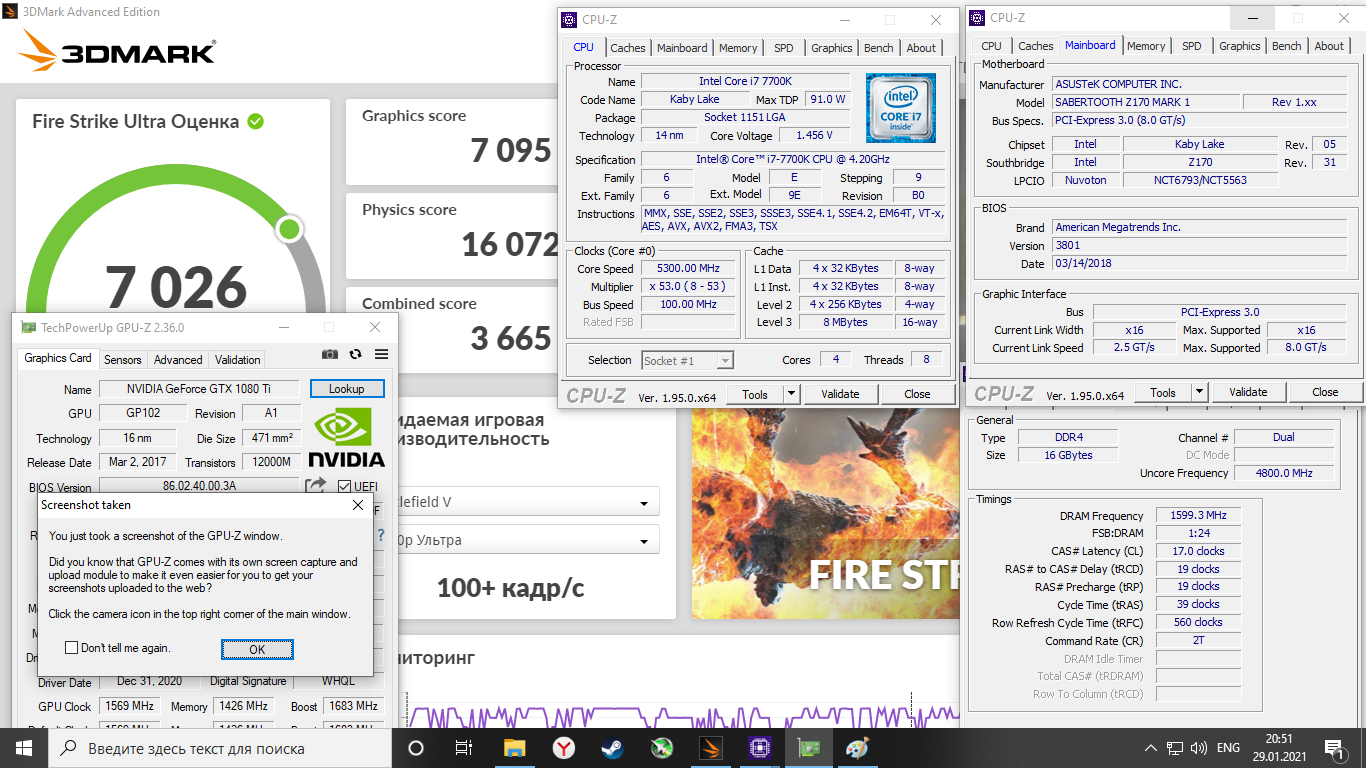Image resolution: width=1366 pixels, height=768 pixels.
Task: Close the Screenshot taken dialog with X
Action: tap(359, 505)
